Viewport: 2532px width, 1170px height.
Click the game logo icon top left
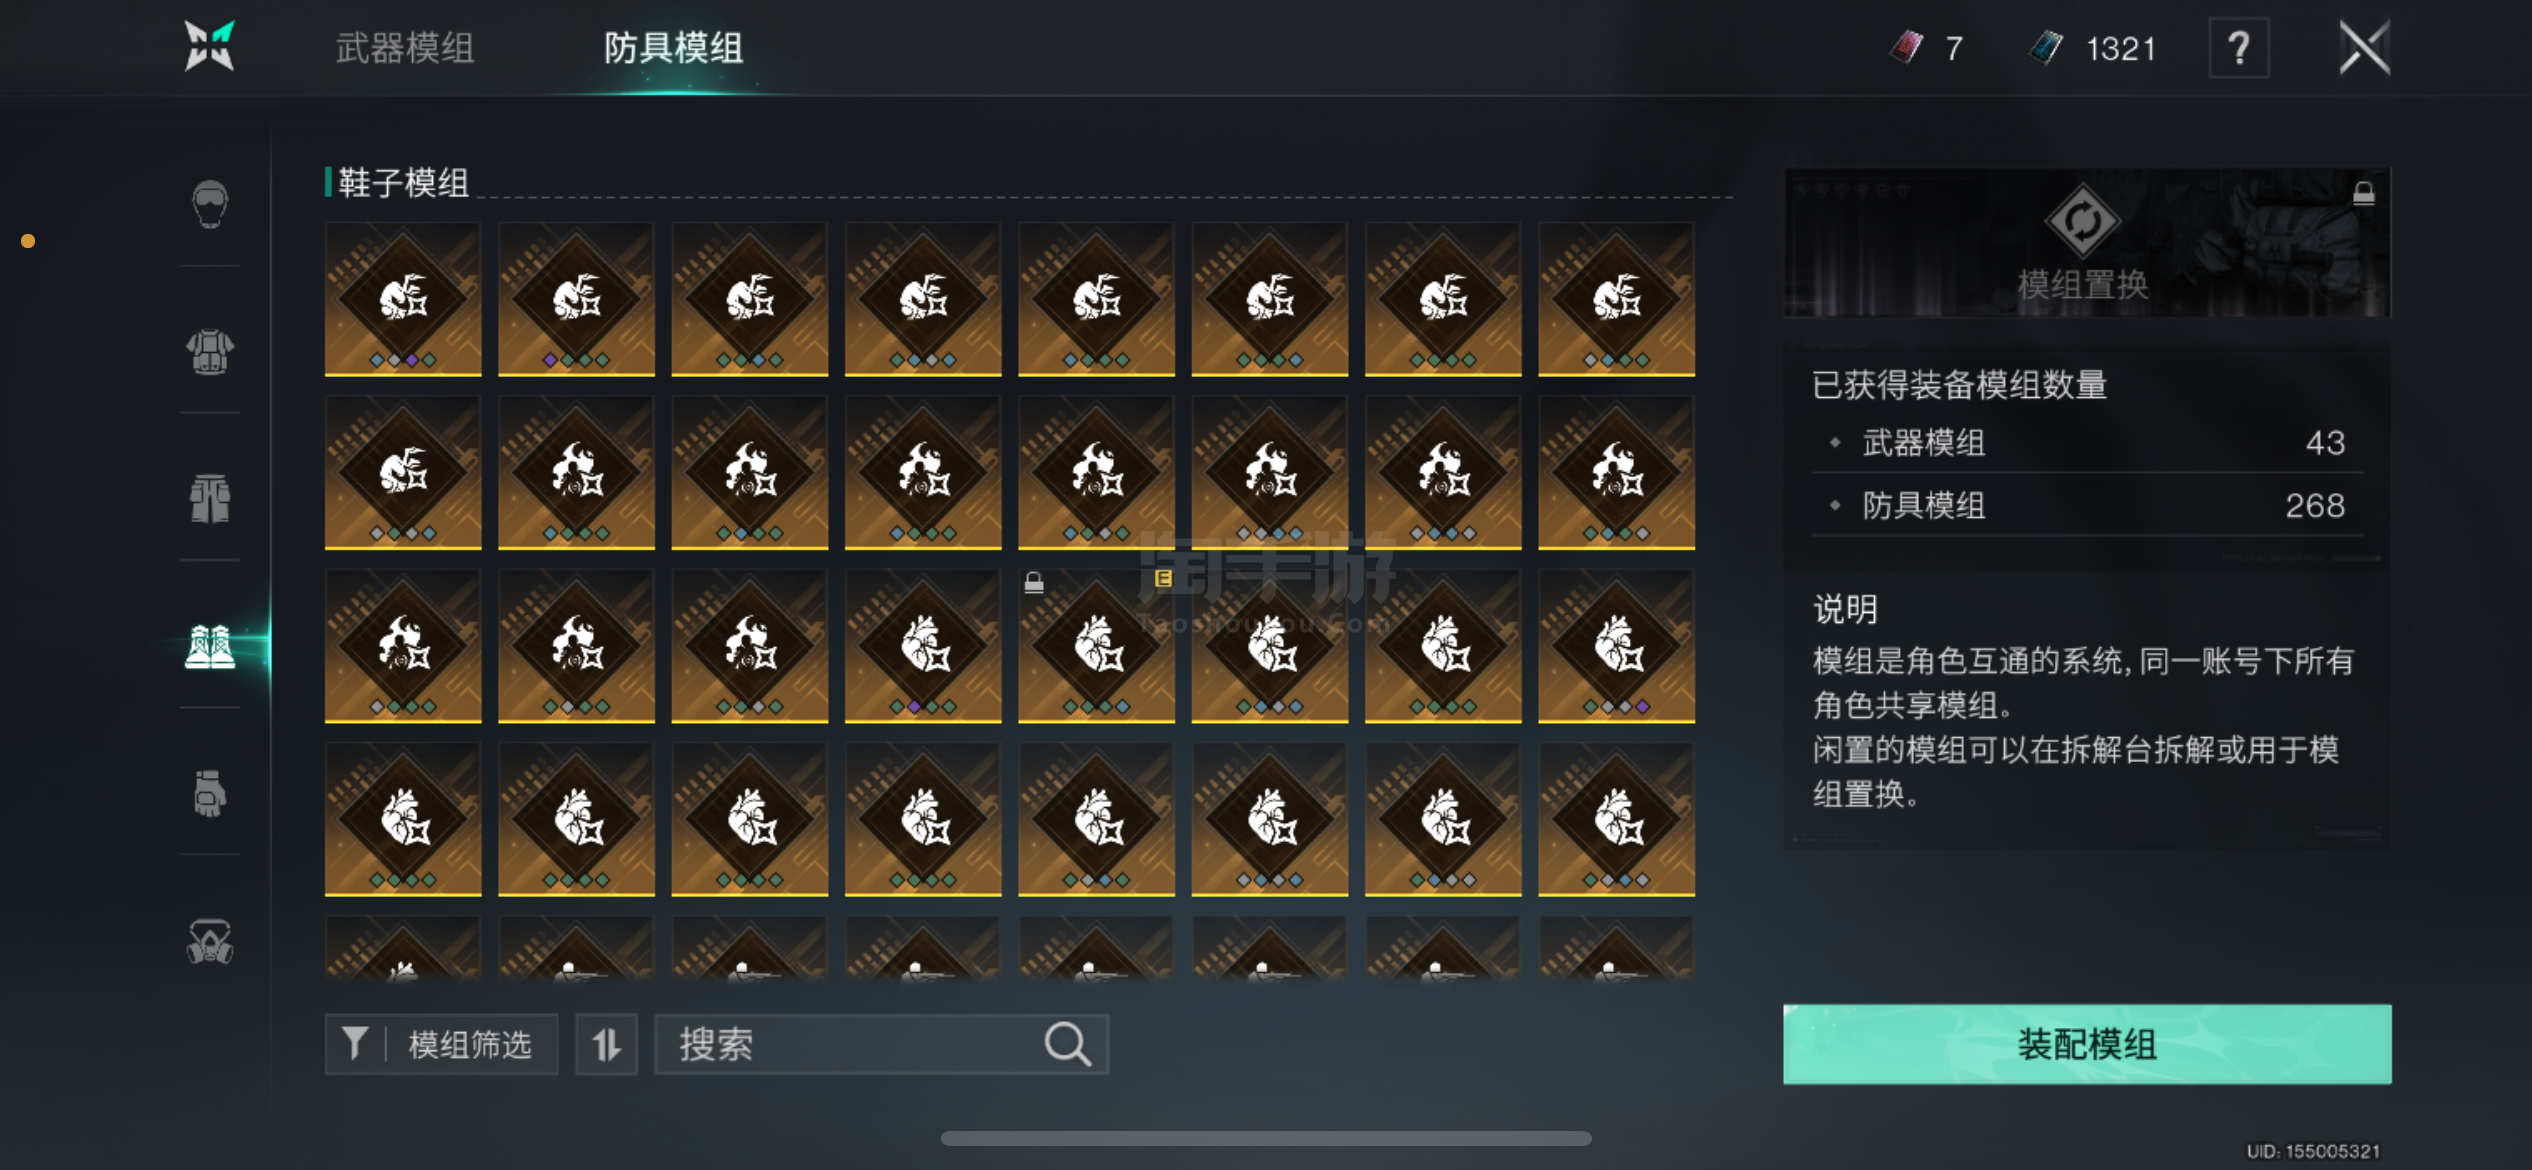pyautogui.click(x=210, y=46)
